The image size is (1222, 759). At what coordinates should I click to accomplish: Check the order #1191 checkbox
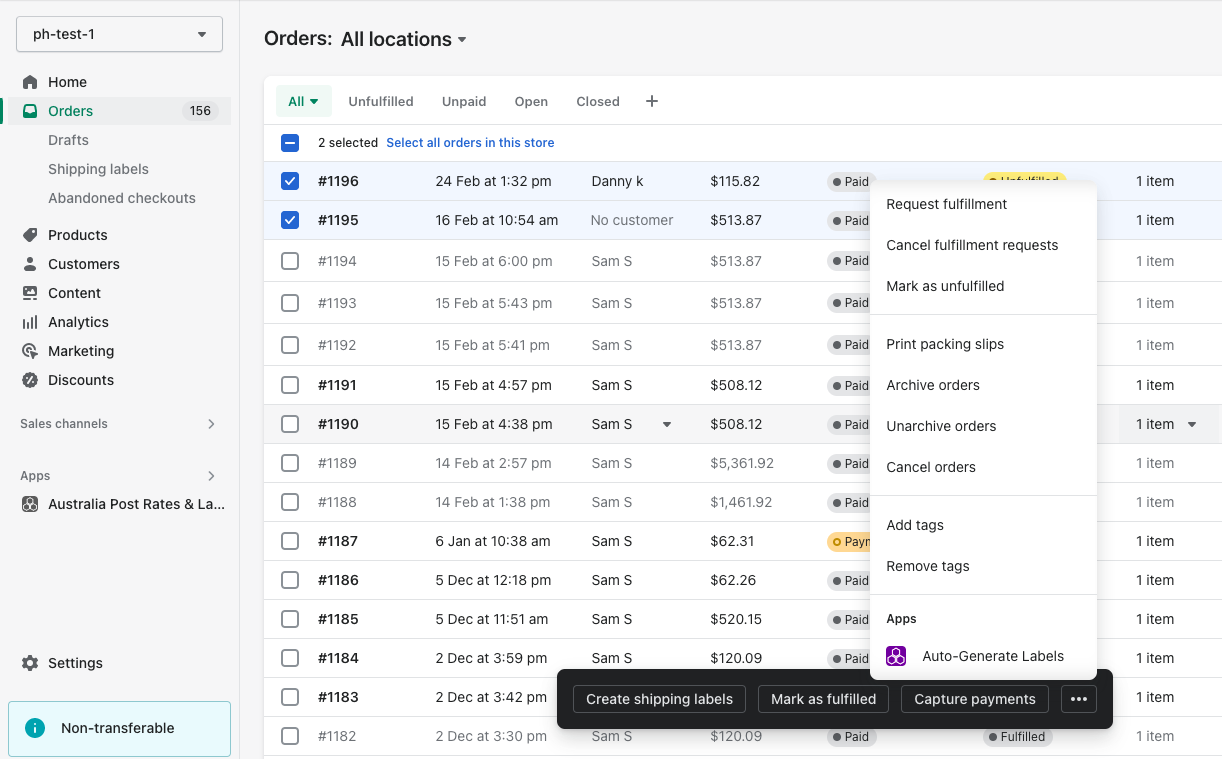(290, 385)
